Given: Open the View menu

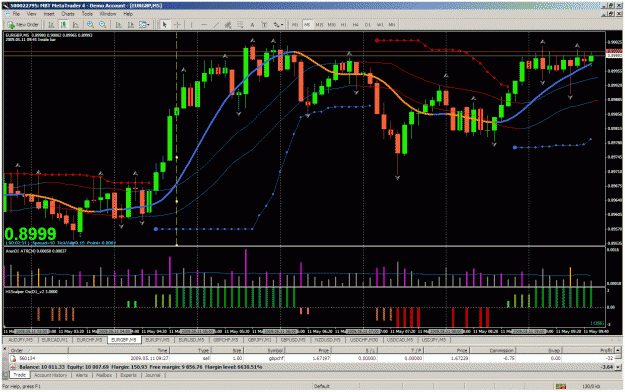Looking at the screenshot, I should pos(31,14).
